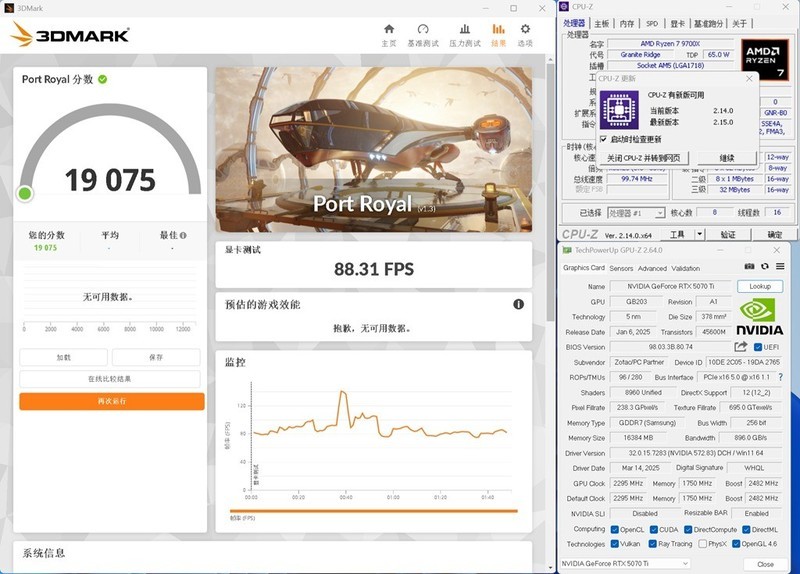
Task: Click 确定 button in CPU-Z
Action: 774,235
